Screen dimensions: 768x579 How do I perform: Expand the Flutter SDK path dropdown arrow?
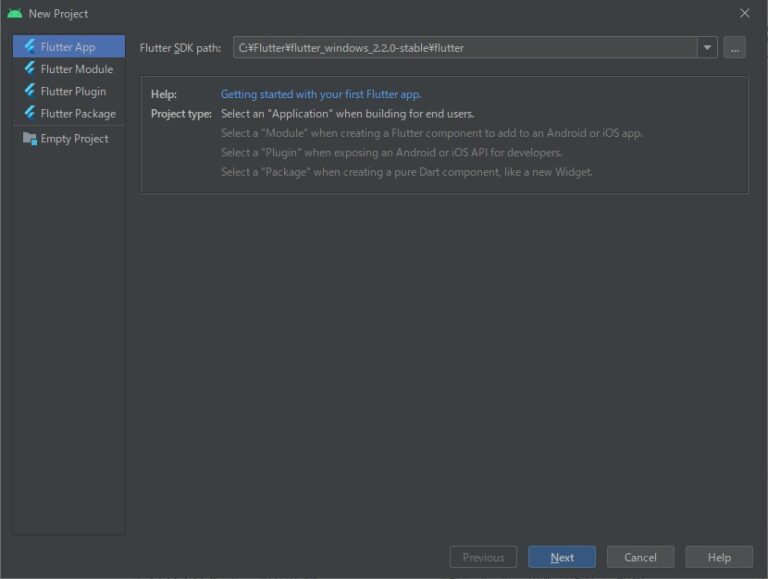707,48
